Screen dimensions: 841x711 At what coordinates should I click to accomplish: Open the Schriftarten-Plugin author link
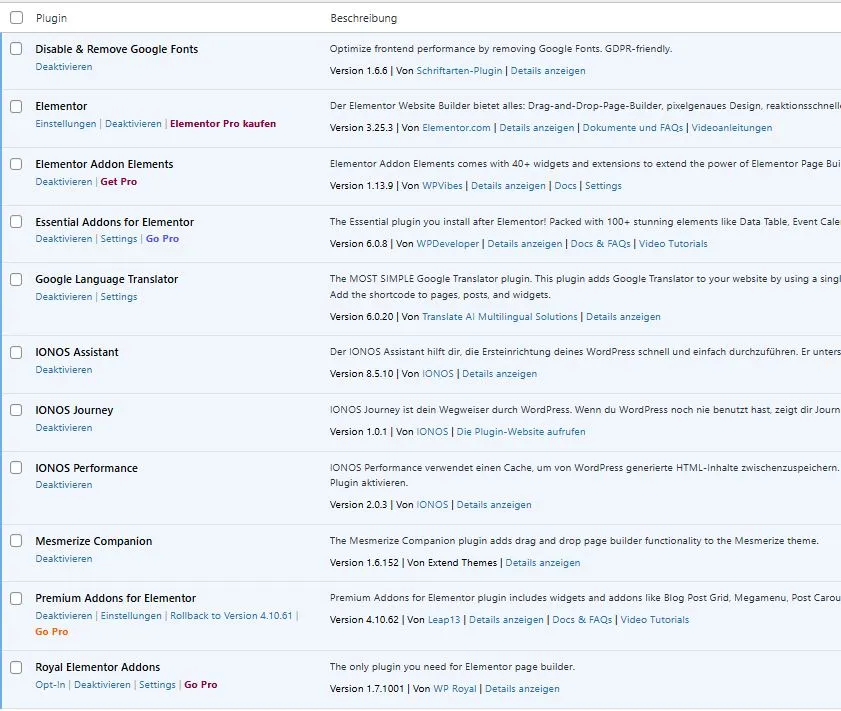(459, 71)
